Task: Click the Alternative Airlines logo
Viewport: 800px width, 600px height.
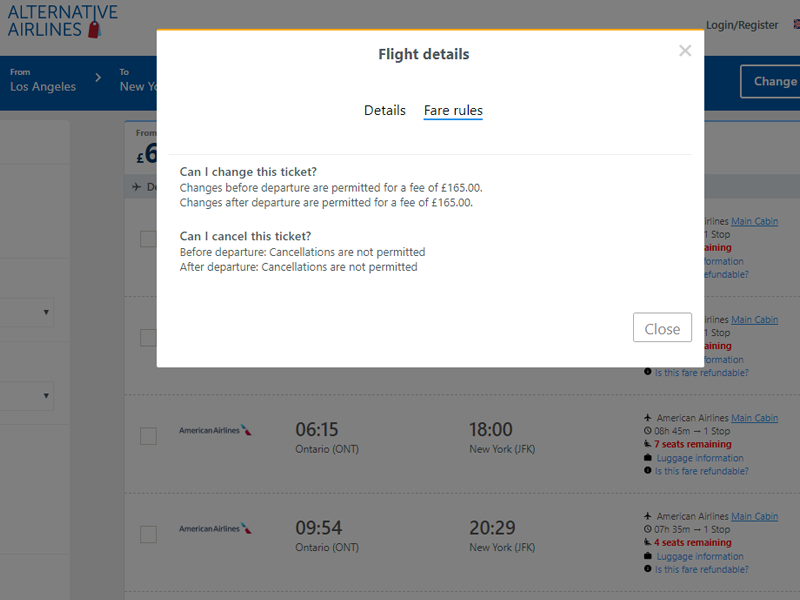Action: pos(62,21)
